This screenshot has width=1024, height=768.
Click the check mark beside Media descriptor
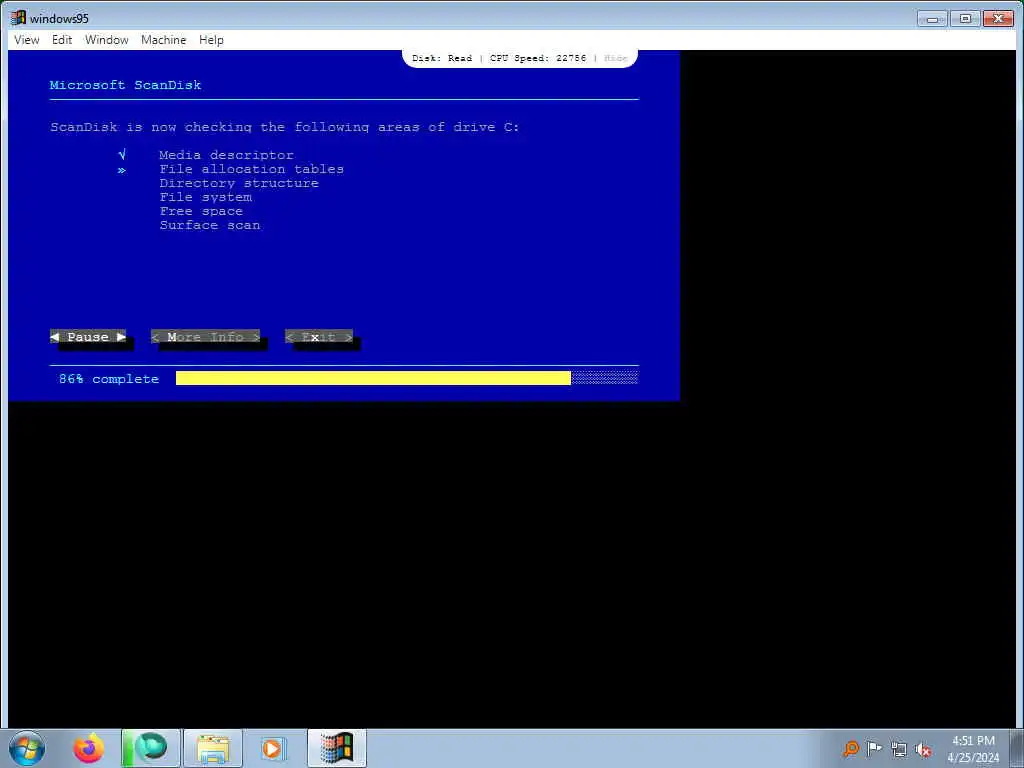click(122, 155)
